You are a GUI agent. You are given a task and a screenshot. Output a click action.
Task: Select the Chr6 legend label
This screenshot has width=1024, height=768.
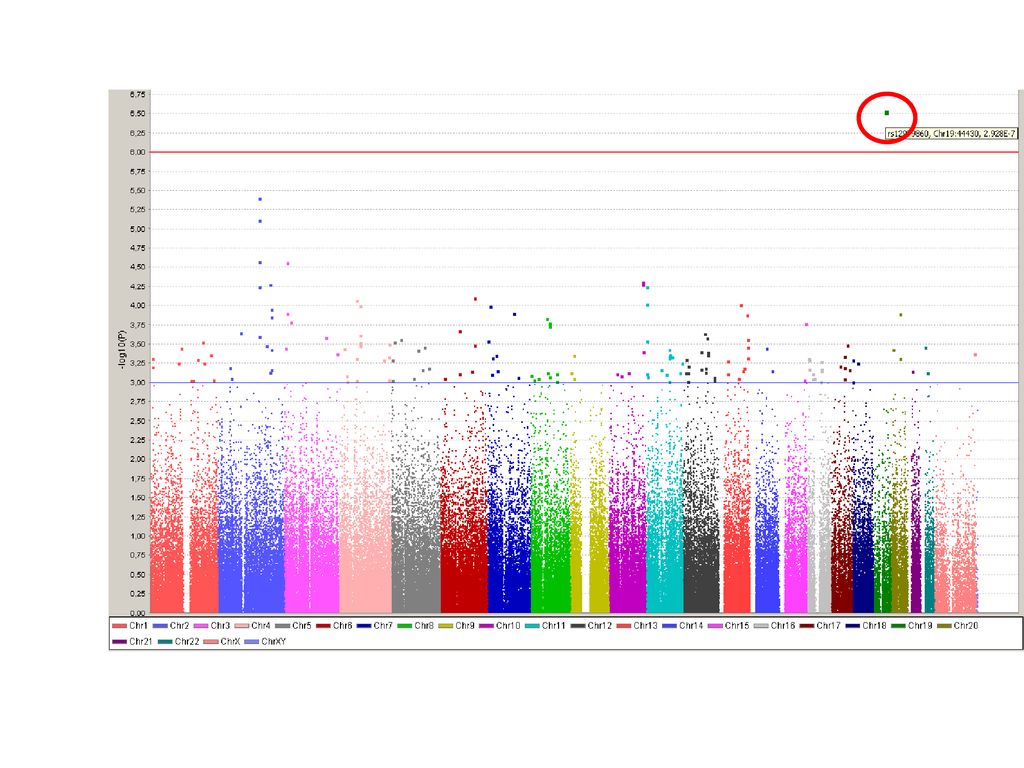pyautogui.click(x=342, y=626)
